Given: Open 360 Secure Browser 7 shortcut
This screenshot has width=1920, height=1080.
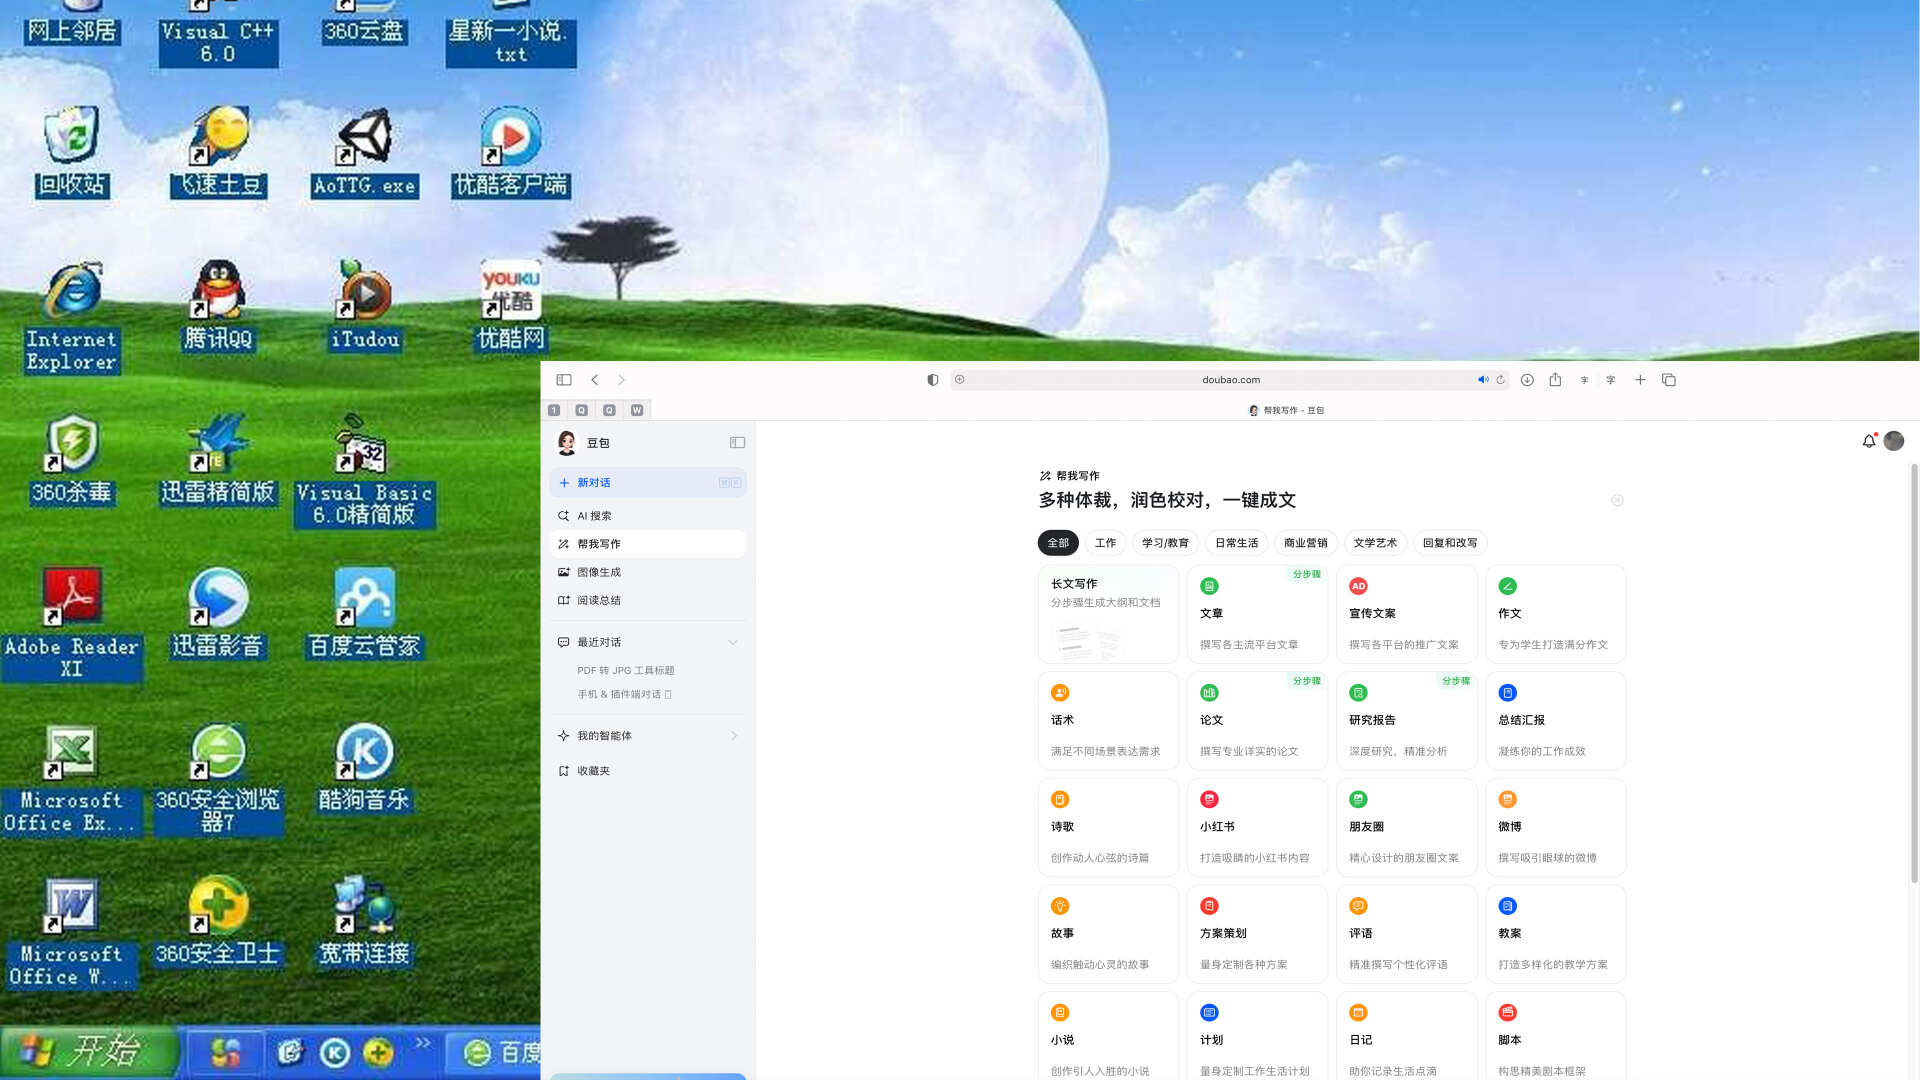Looking at the screenshot, I should coord(218,779).
